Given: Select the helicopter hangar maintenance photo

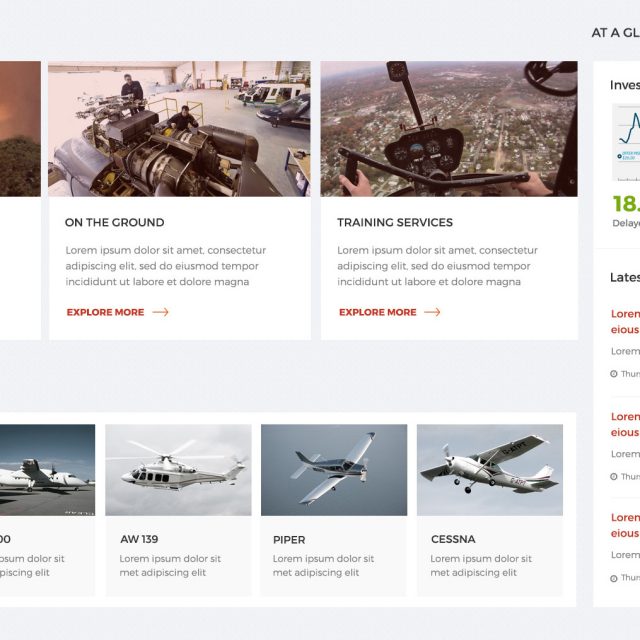Looking at the screenshot, I should tap(179, 129).
